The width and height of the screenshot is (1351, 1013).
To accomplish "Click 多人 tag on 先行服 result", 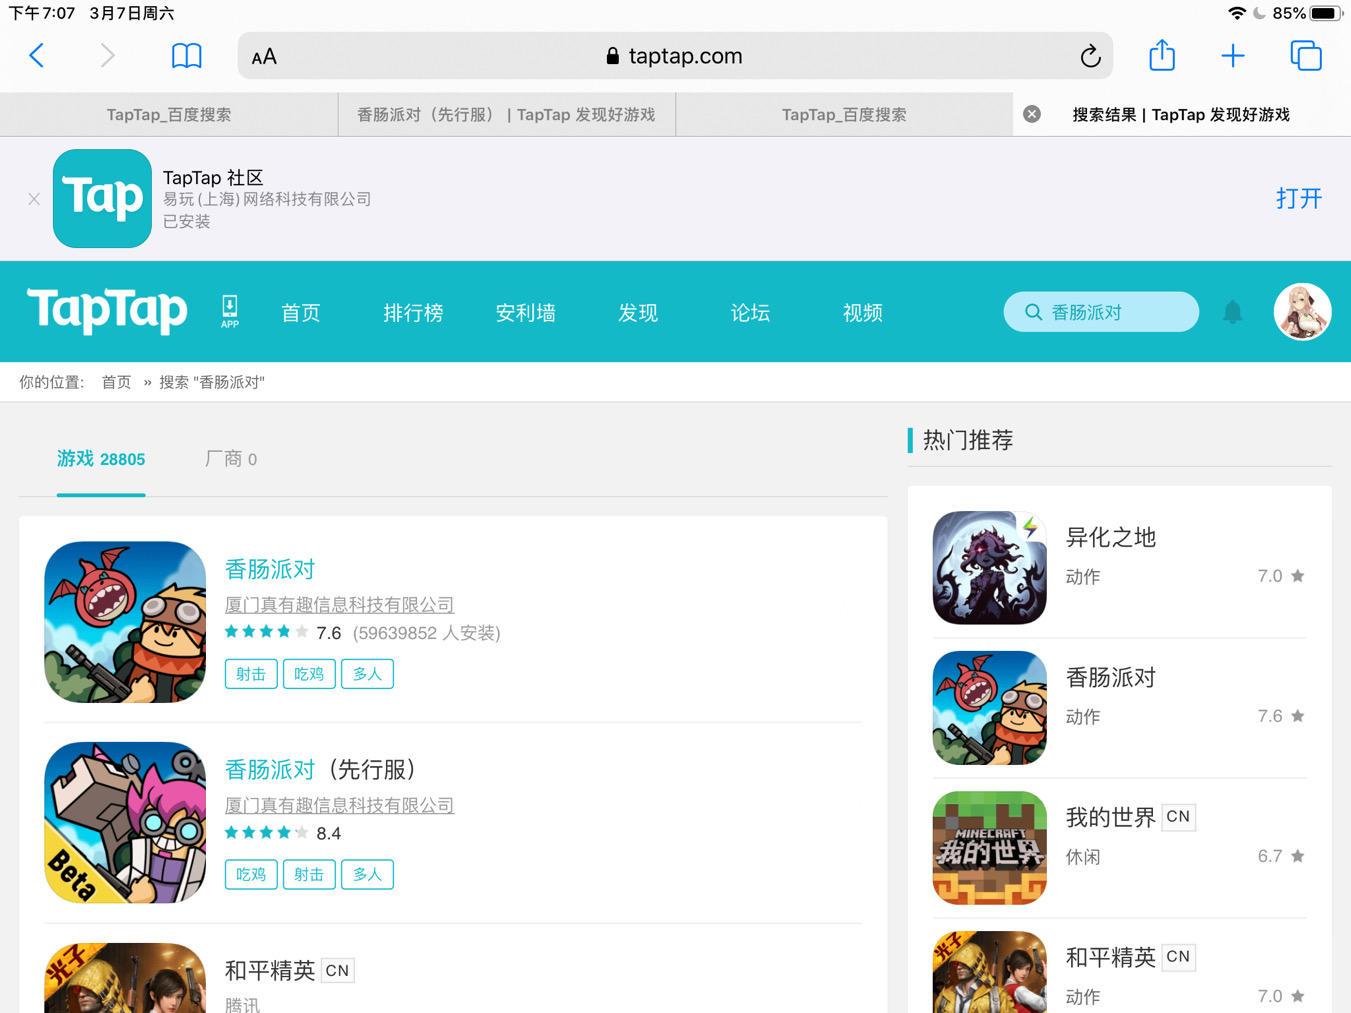I will 367,874.
